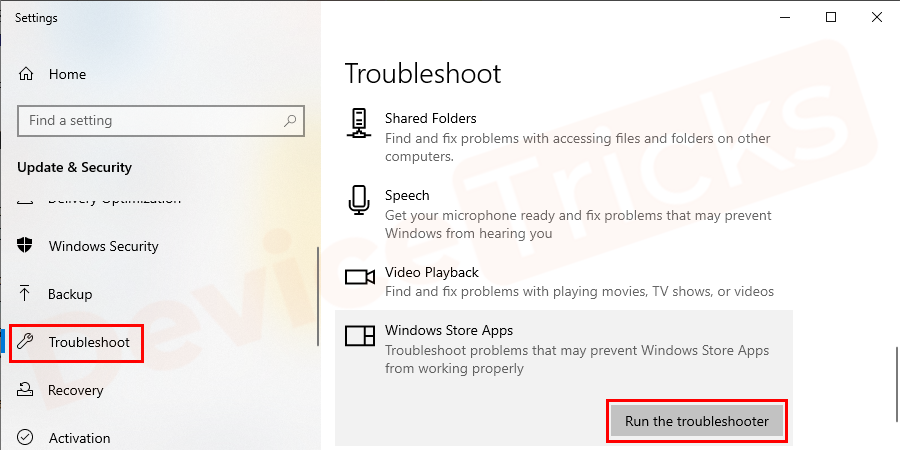Click the search magnifier icon
Screen dimensions: 900x450
tap(290, 121)
